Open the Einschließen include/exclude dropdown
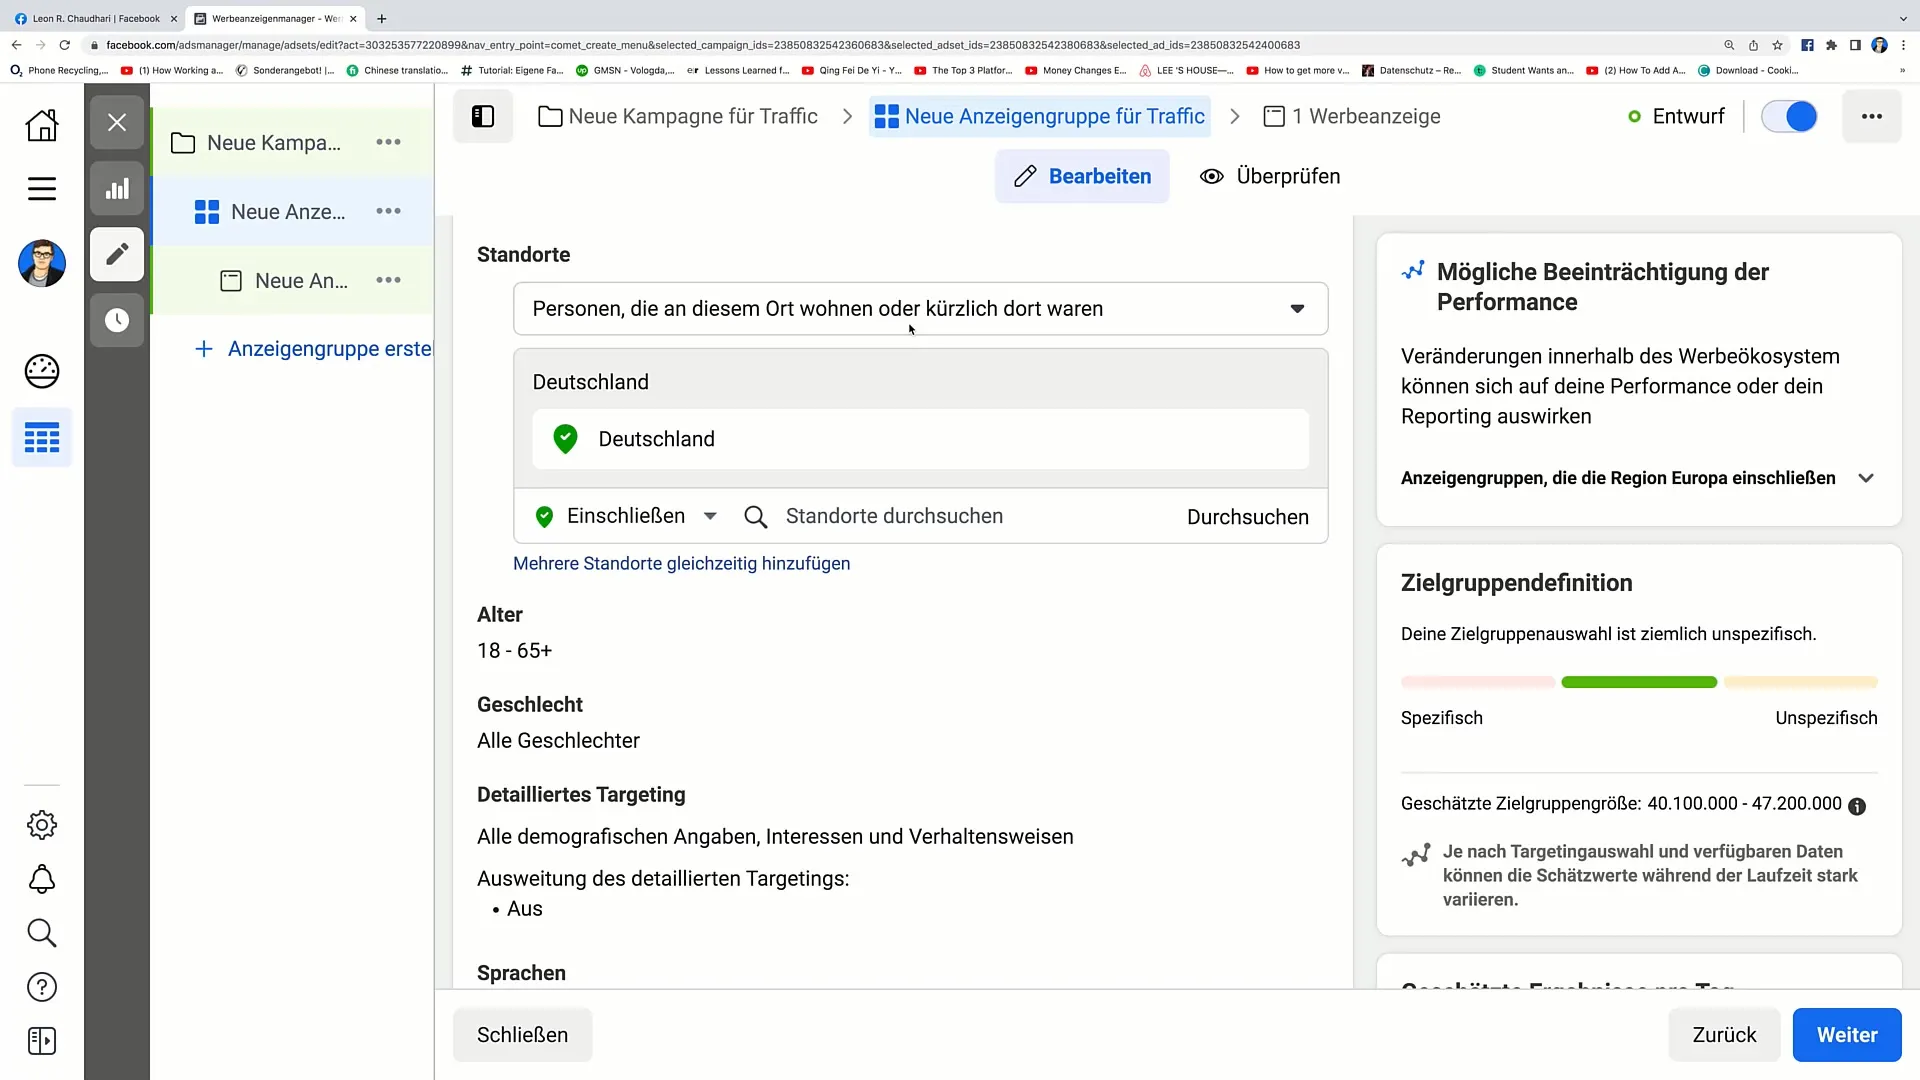The image size is (1920, 1080). coord(627,516)
